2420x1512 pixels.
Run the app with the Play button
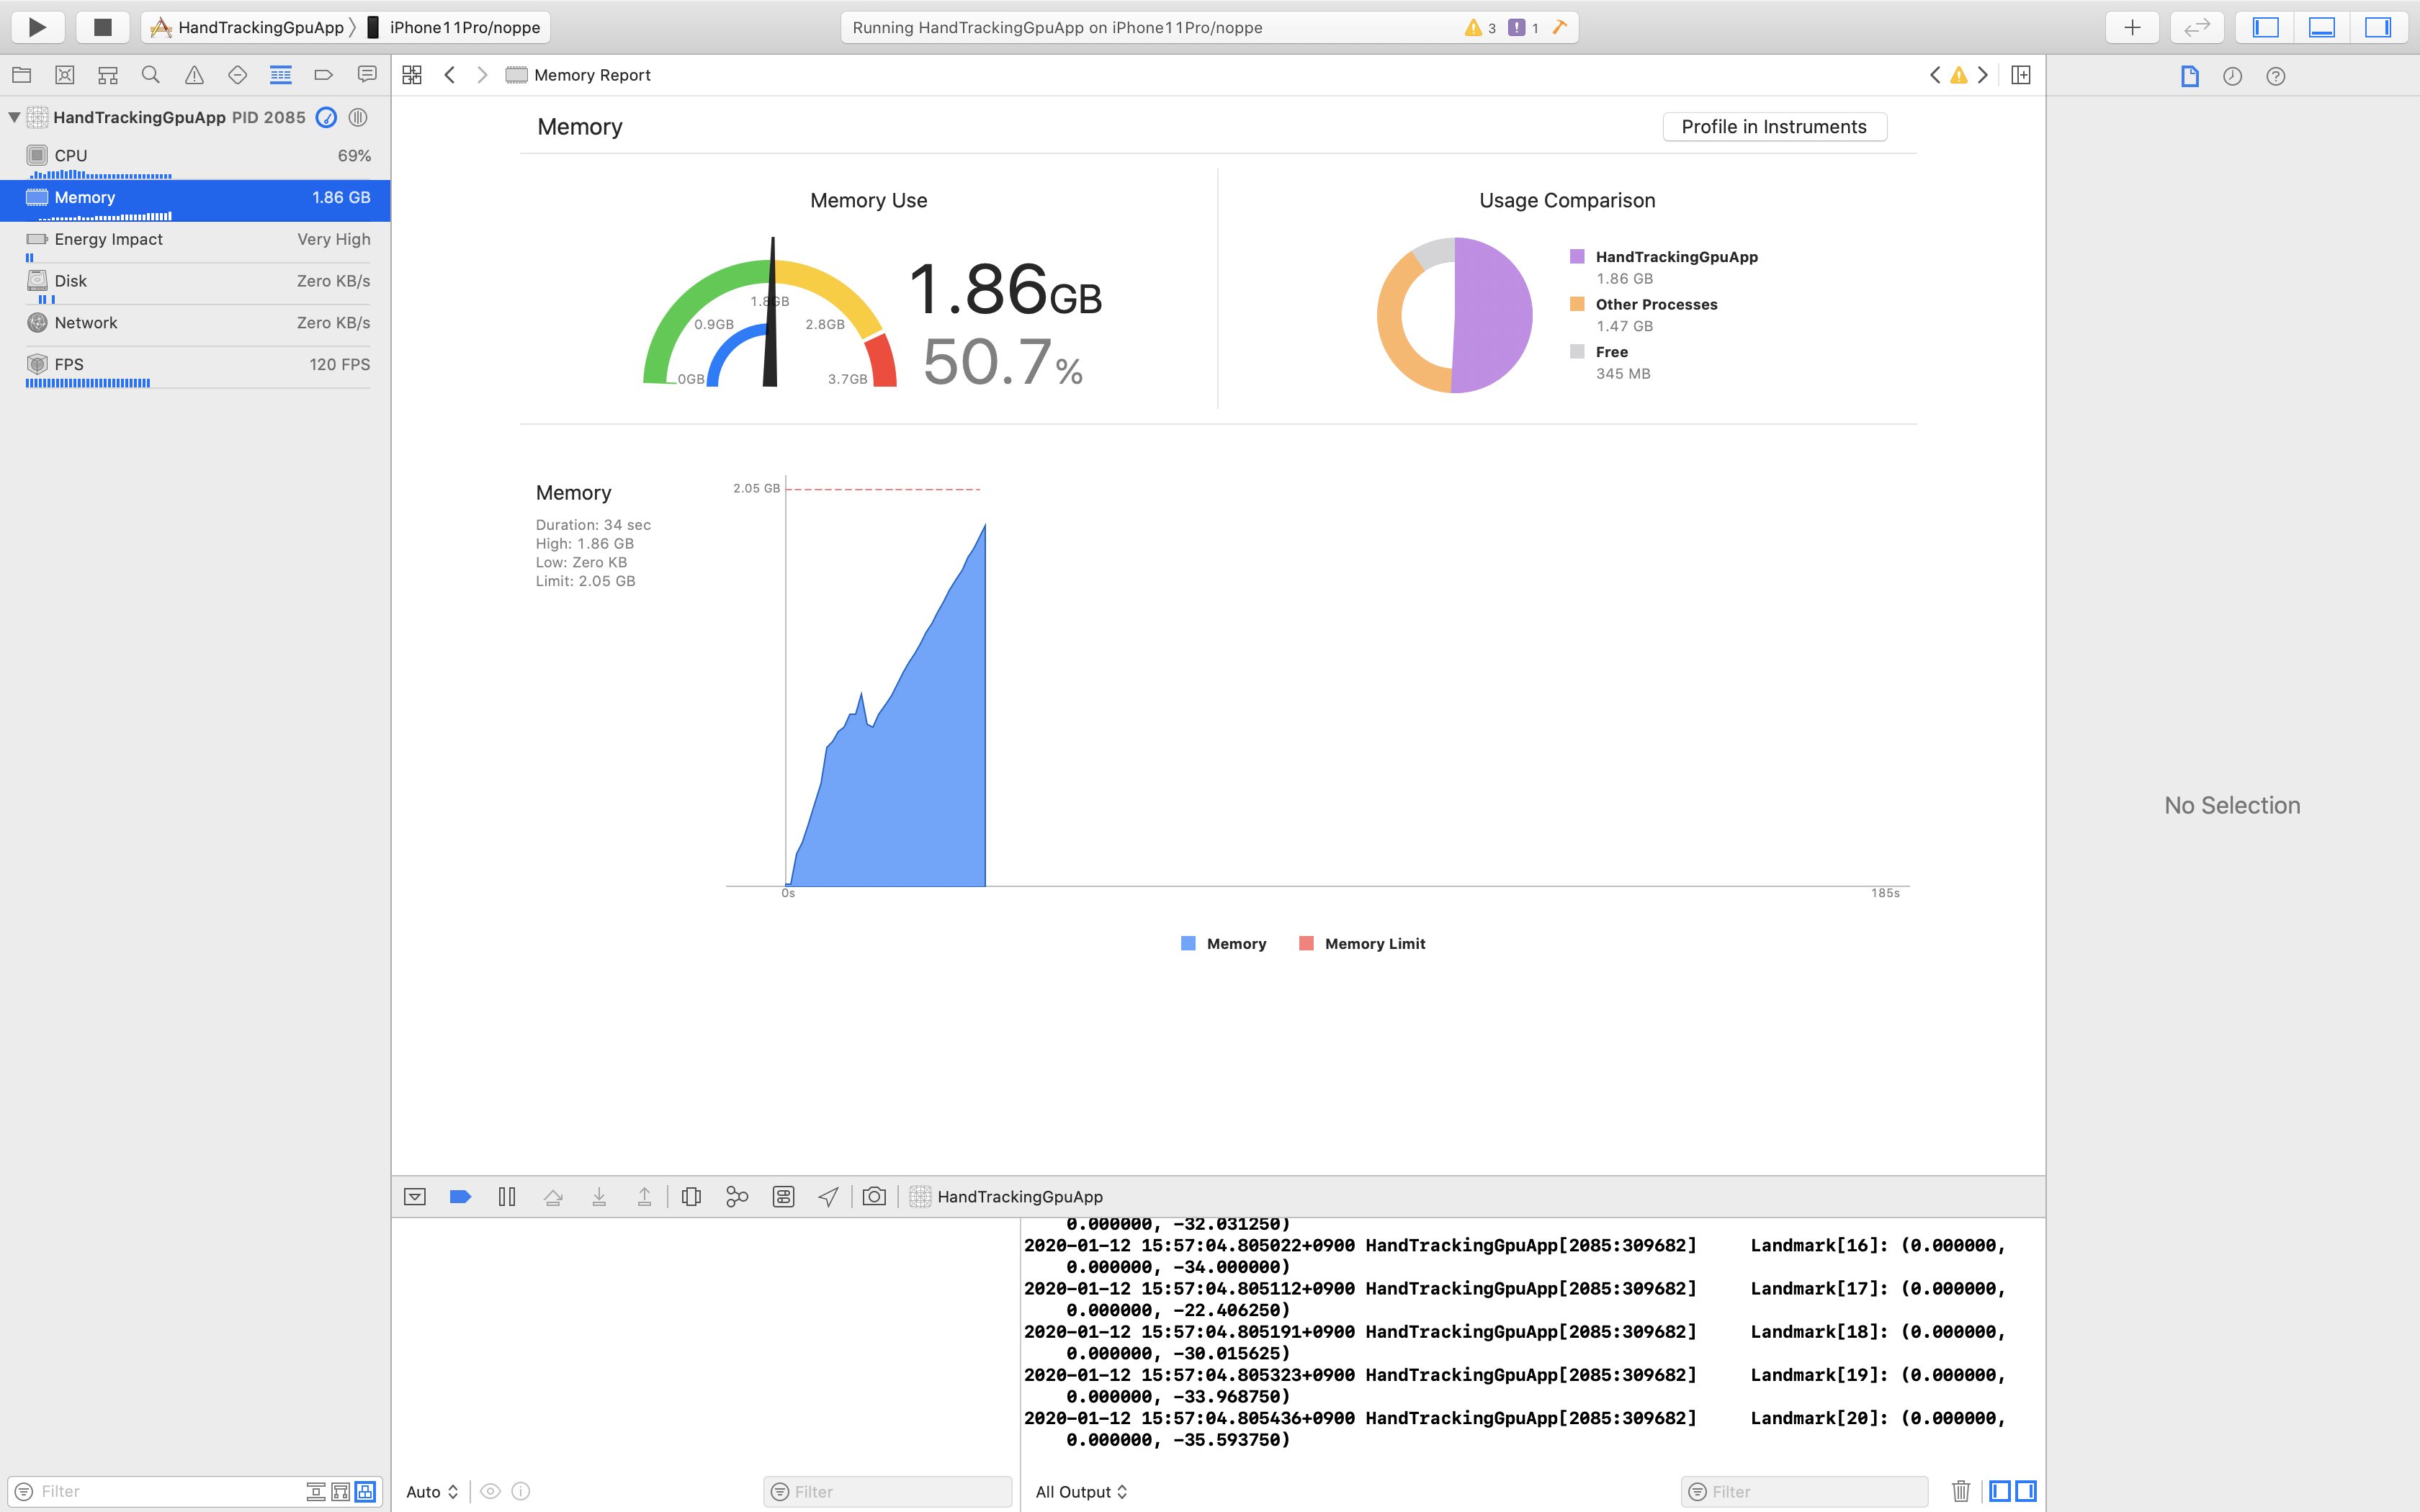[x=38, y=27]
